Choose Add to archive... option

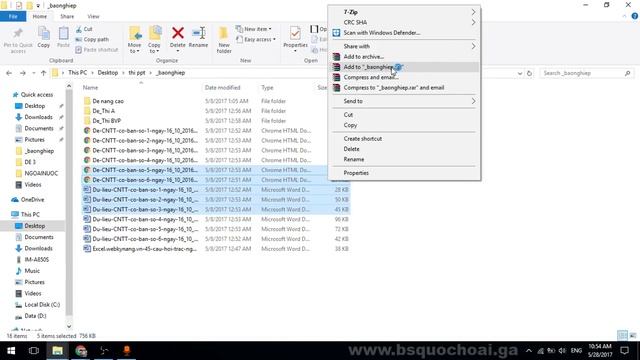pos(404,57)
